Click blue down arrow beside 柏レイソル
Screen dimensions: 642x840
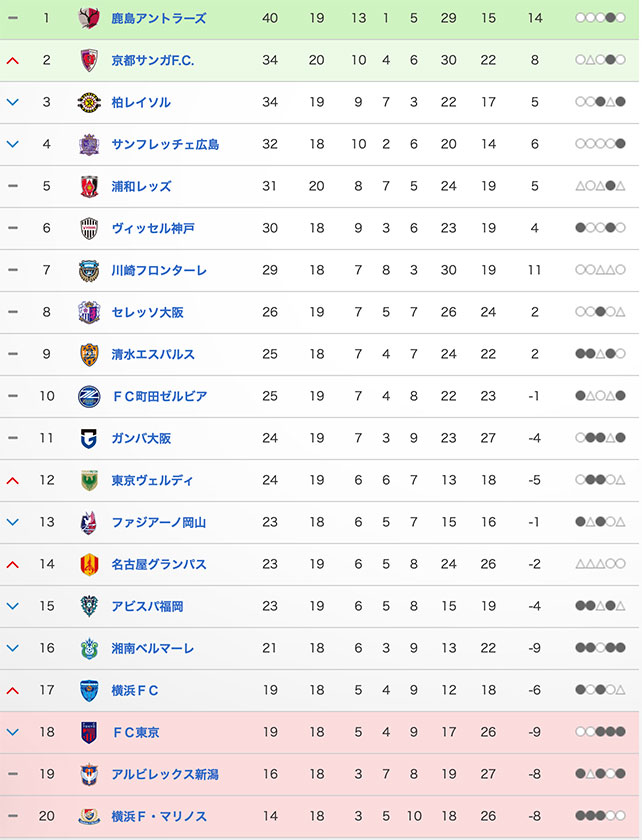12,102
